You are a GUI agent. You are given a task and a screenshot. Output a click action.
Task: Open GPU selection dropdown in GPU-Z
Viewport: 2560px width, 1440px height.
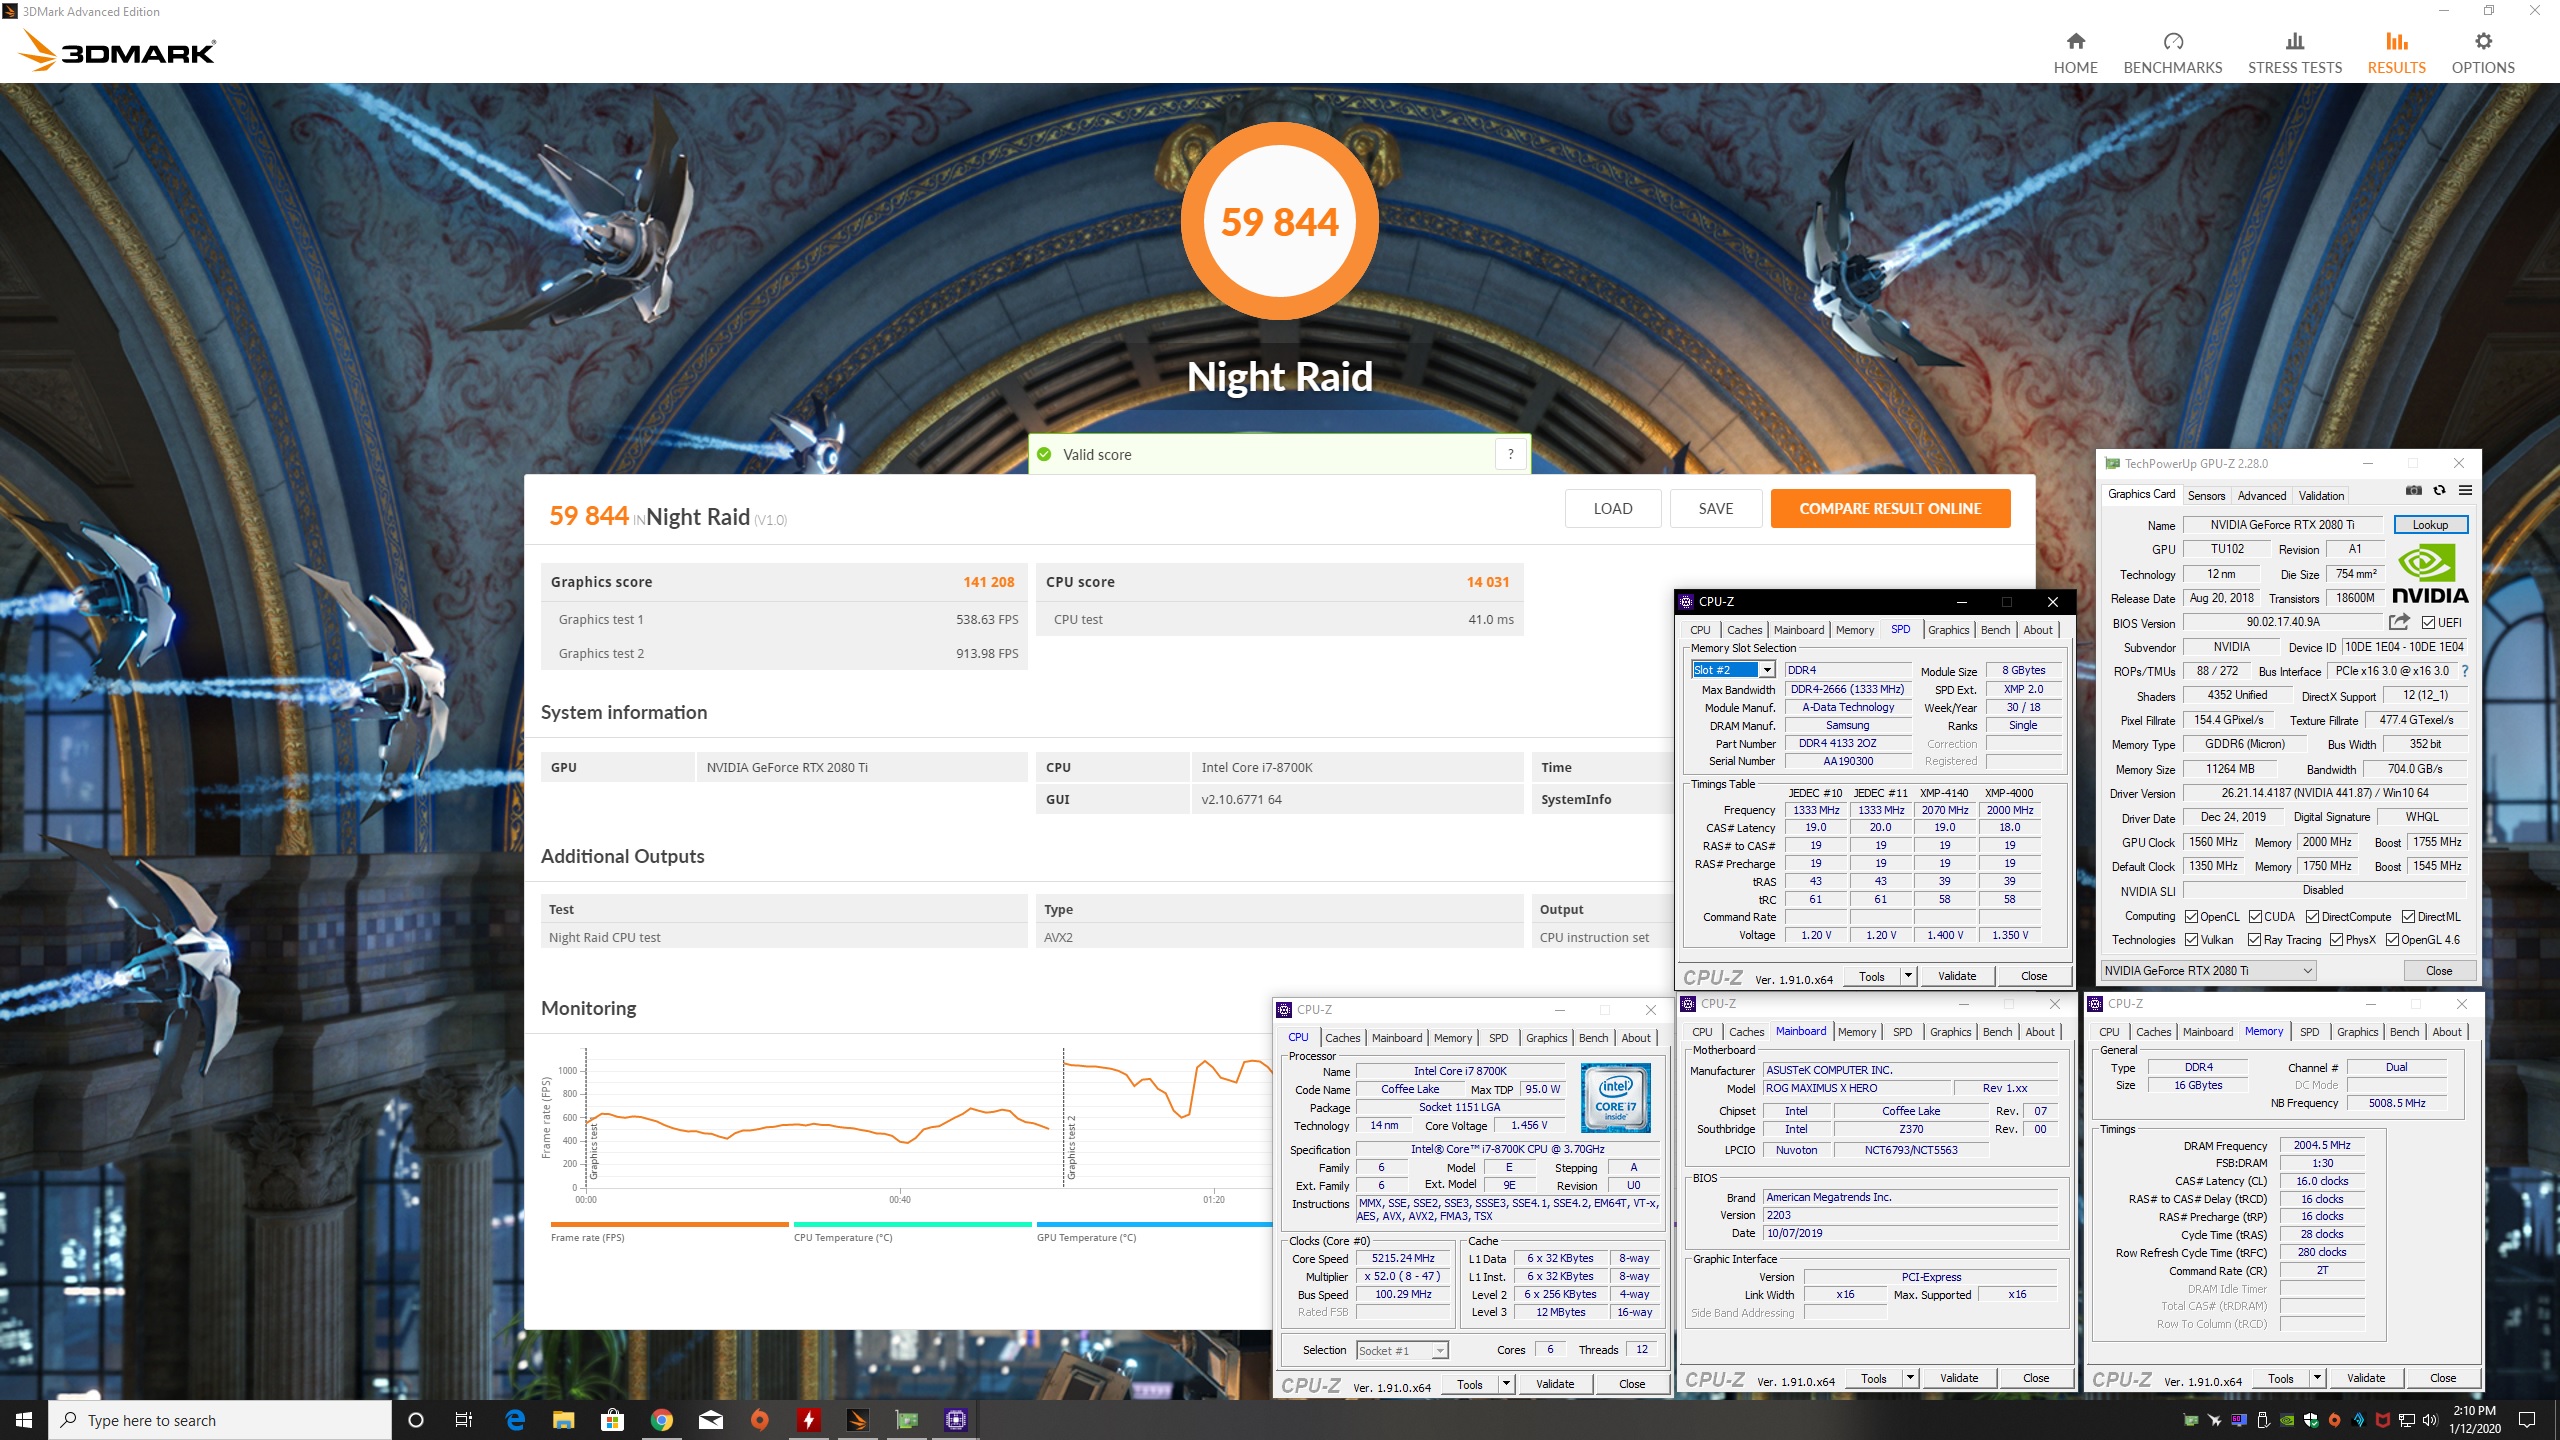(x=2207, y=970)
